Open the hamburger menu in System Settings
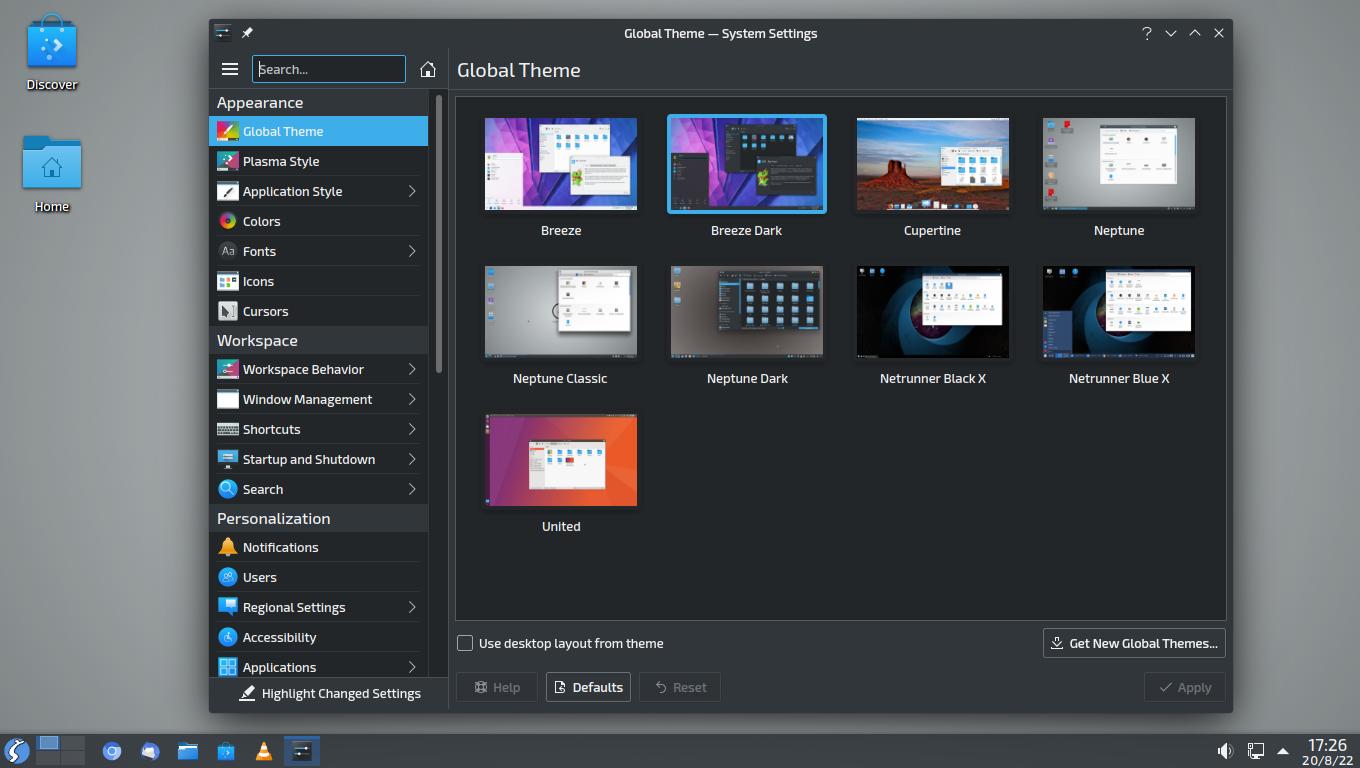The image size is (1360, 768). point(230,69)
